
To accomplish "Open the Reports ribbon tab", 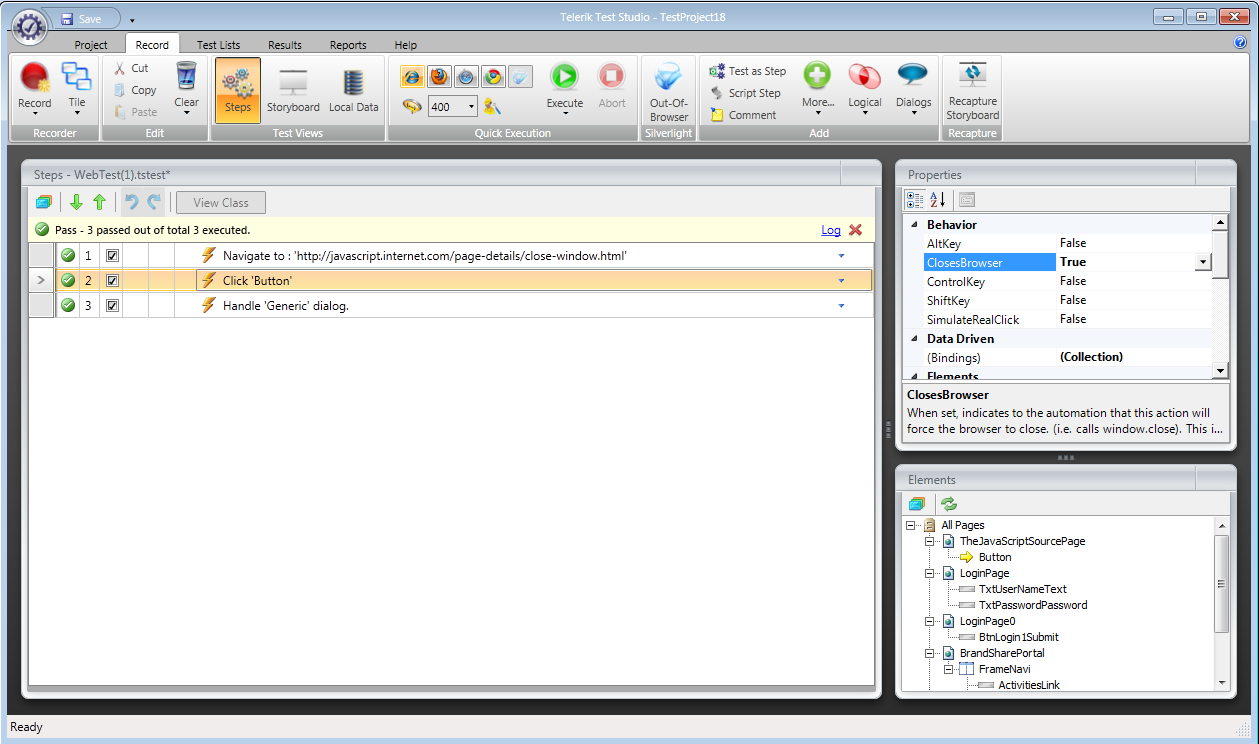I will pos(348,45).
